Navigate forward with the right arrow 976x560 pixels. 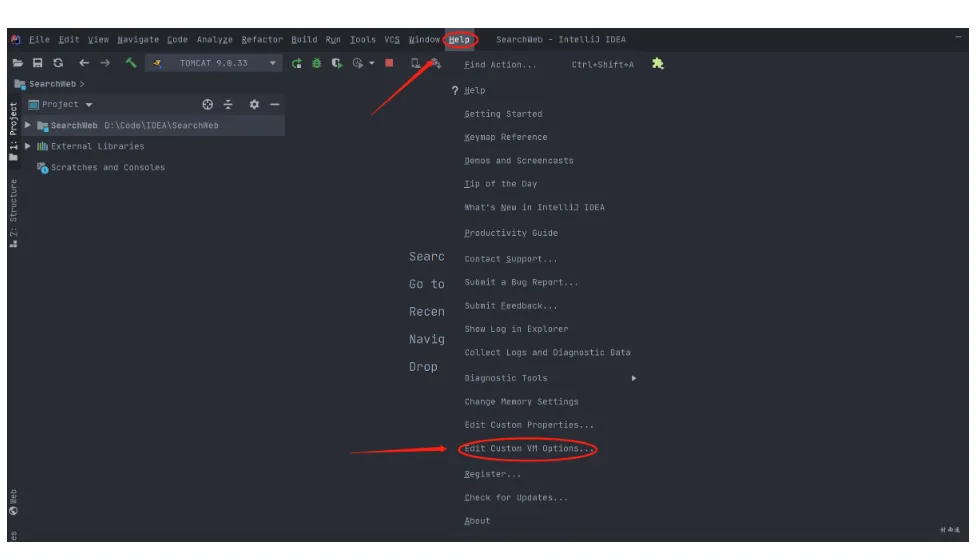105,63
